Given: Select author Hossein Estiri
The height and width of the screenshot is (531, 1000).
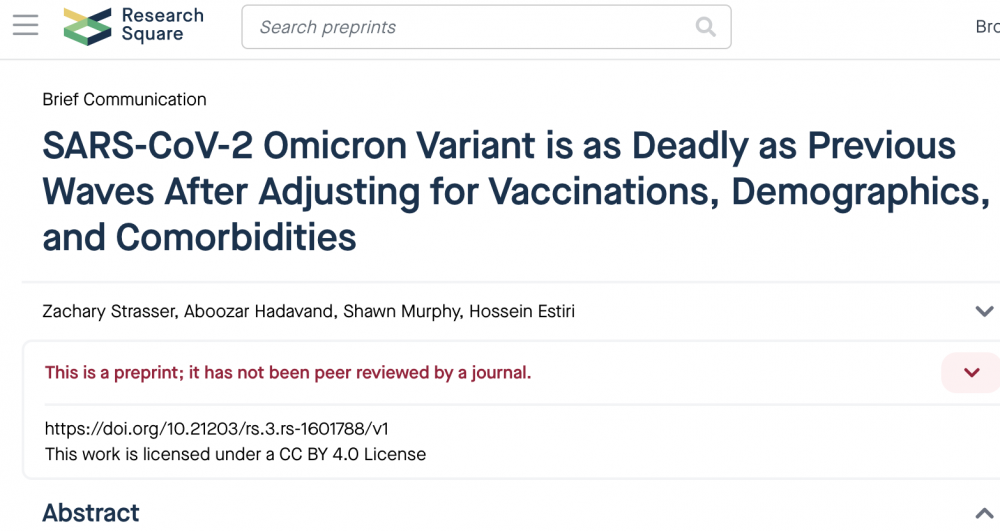Looking at the screenshot, I should (x=523, y=311).
